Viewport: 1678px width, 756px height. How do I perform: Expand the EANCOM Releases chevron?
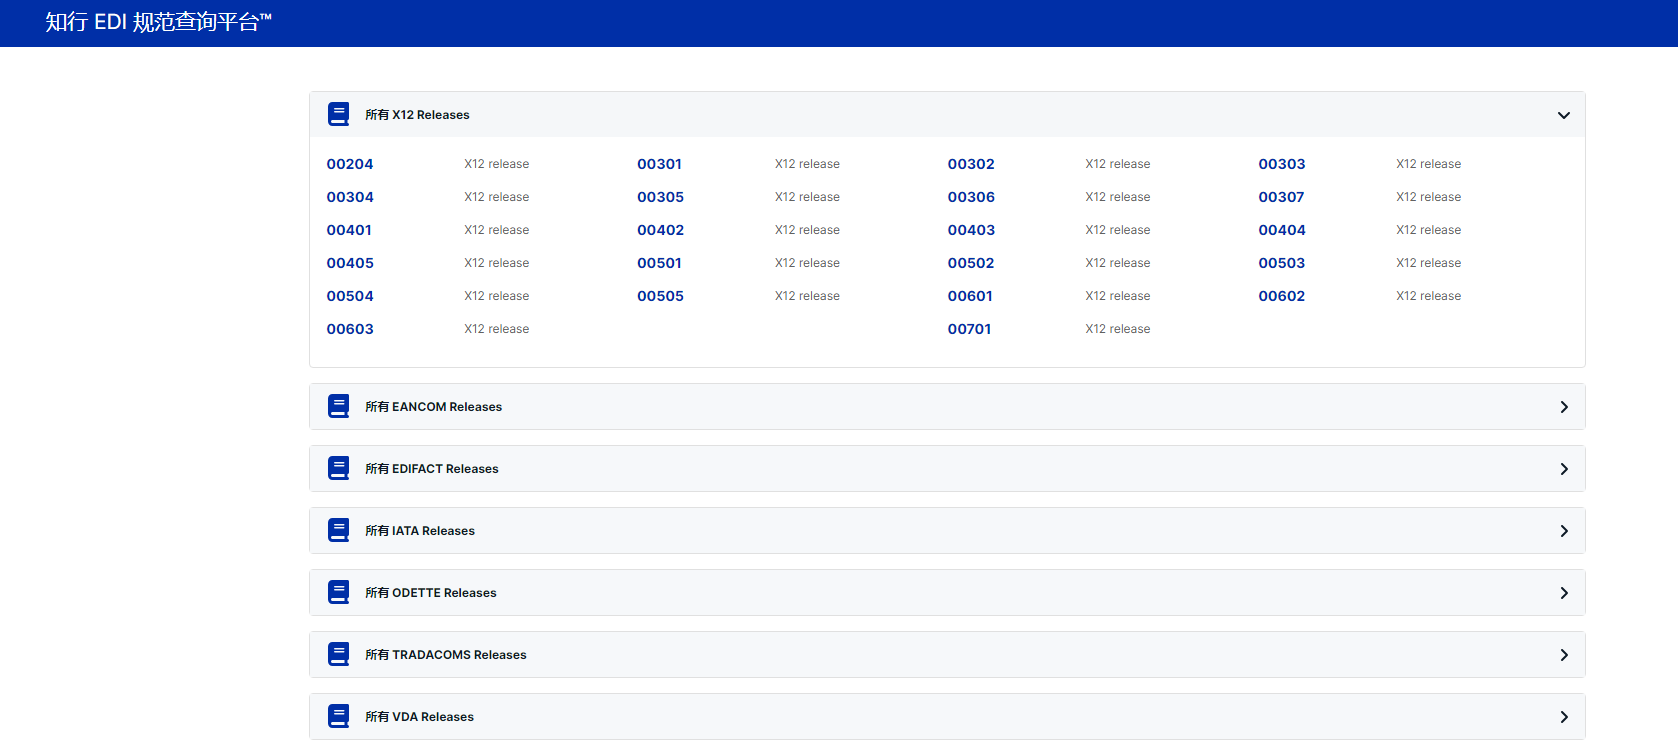[x=1563, y=407]
